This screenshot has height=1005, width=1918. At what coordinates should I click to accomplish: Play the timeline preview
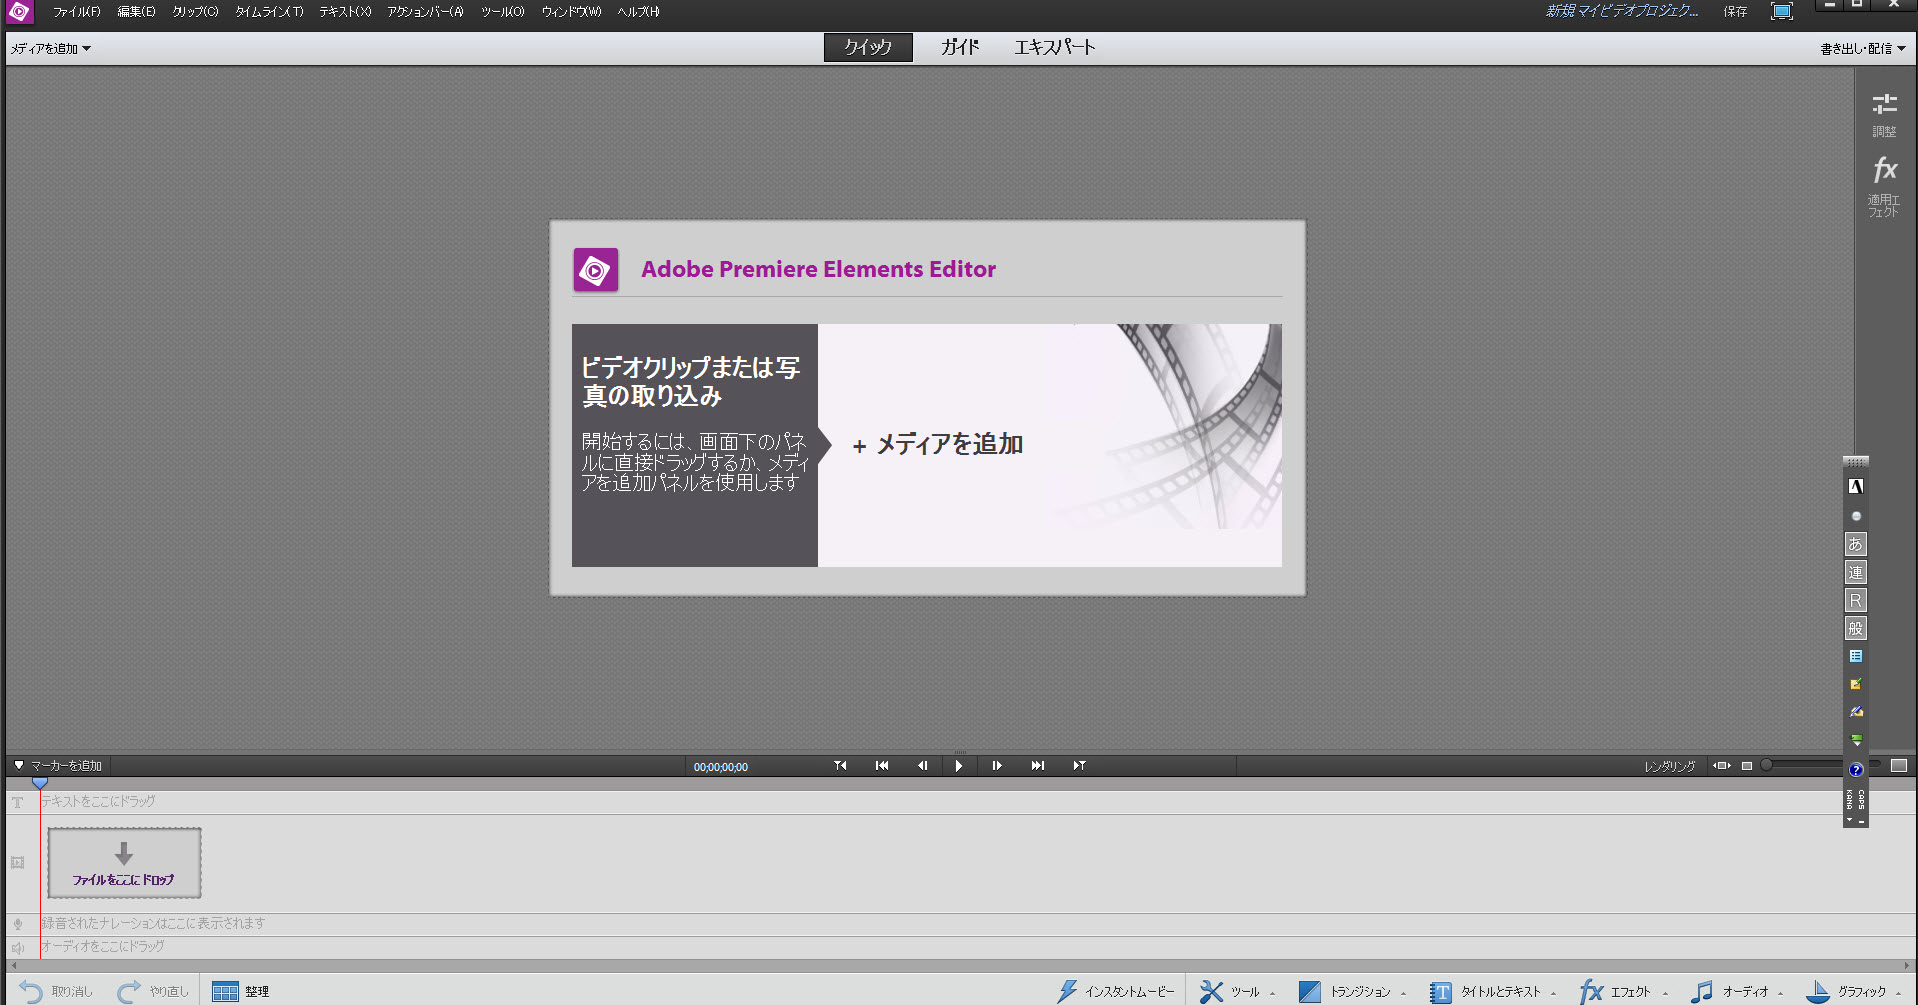coord(959,766)
